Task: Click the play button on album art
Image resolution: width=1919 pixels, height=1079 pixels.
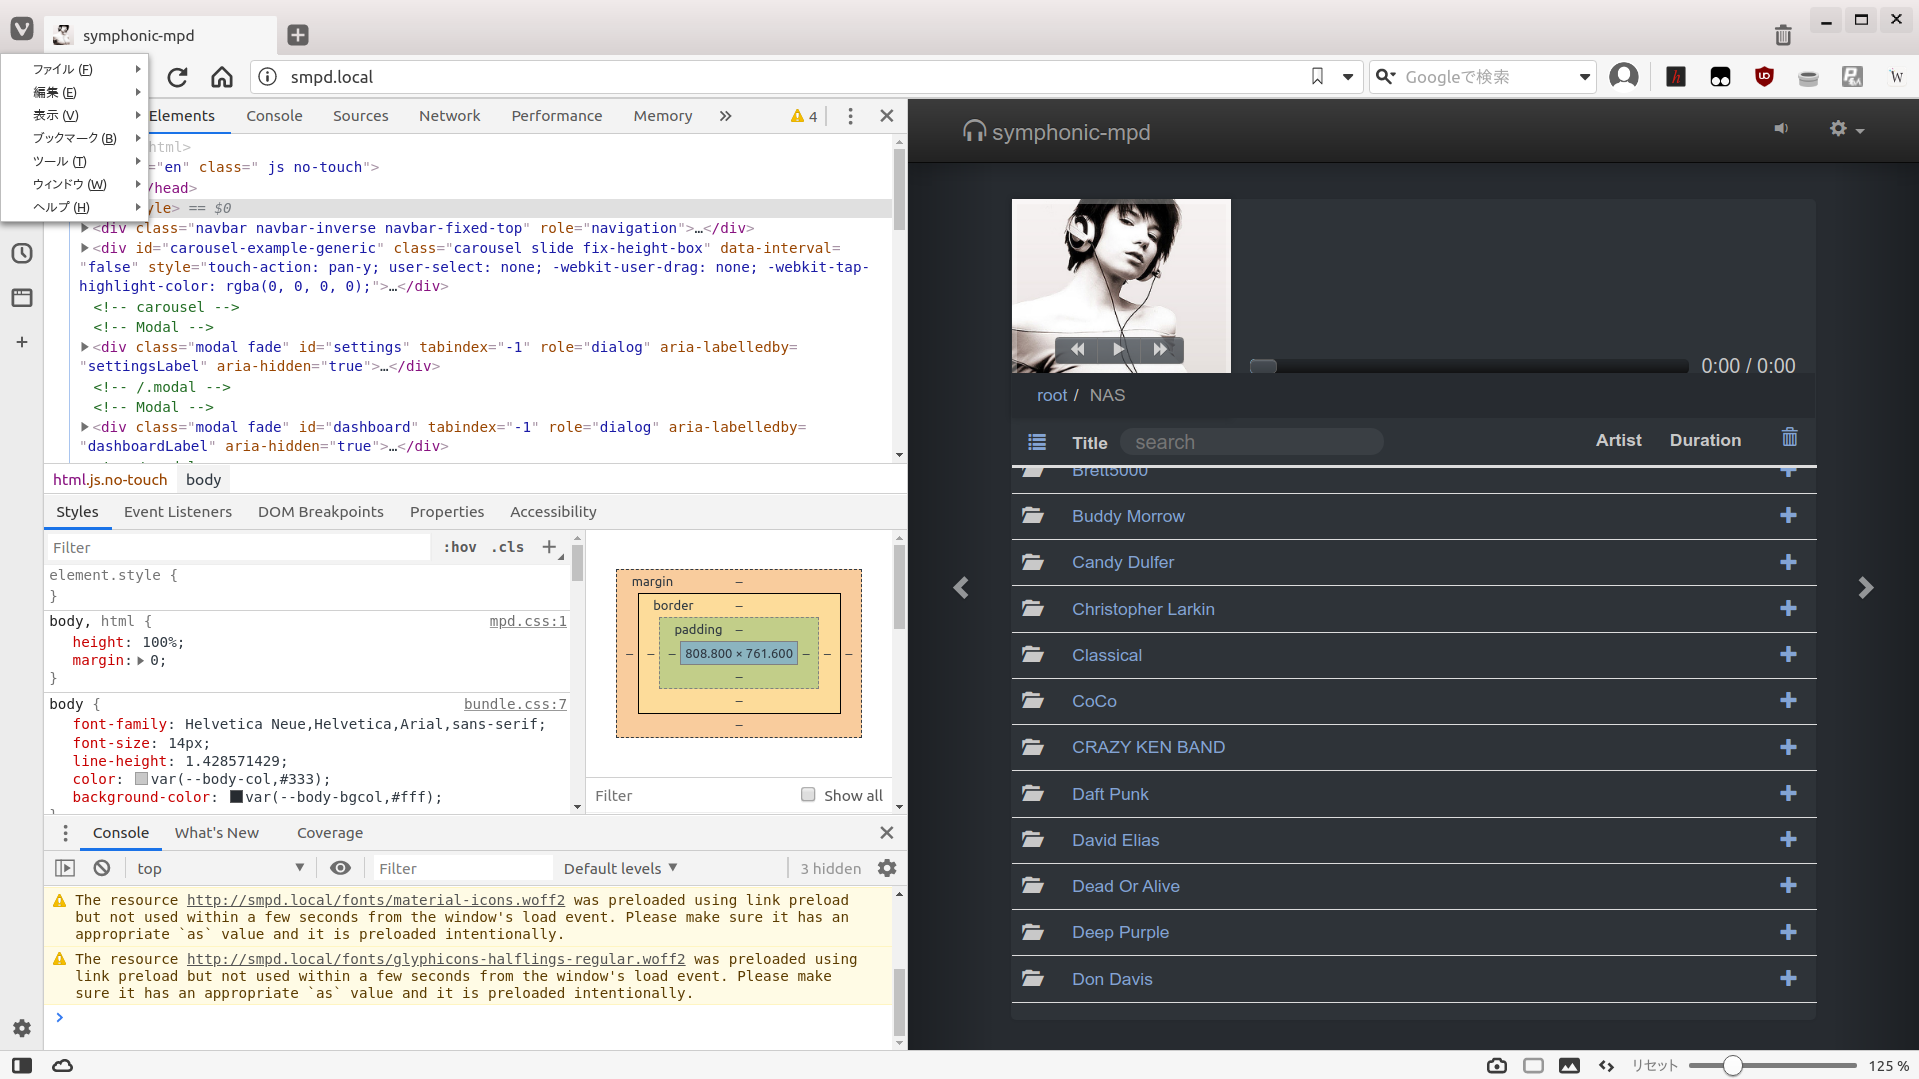Action: 1118,349
